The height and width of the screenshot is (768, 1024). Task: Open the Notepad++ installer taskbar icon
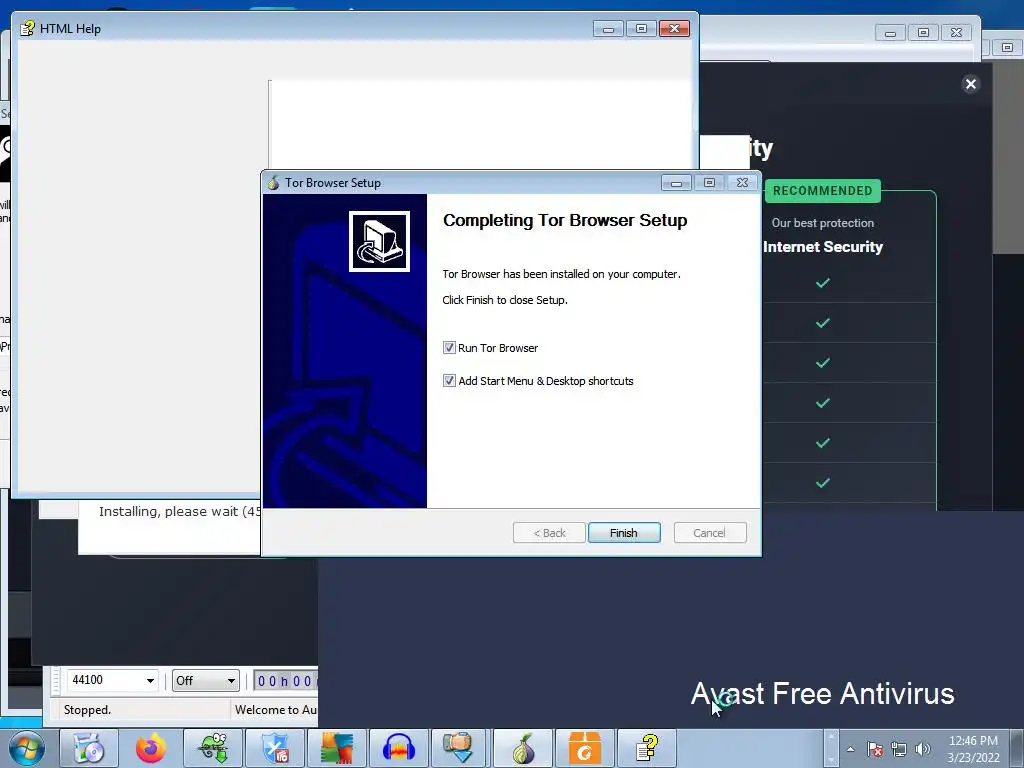(213, 748)
